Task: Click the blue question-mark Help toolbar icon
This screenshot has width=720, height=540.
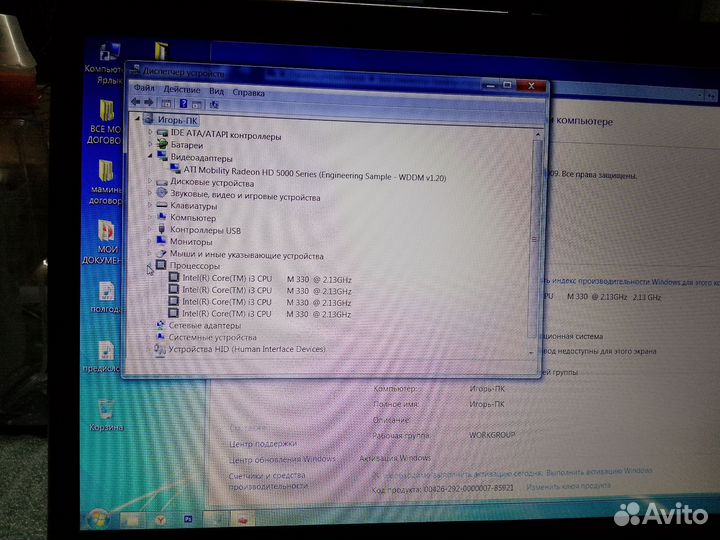Action: 183,104
